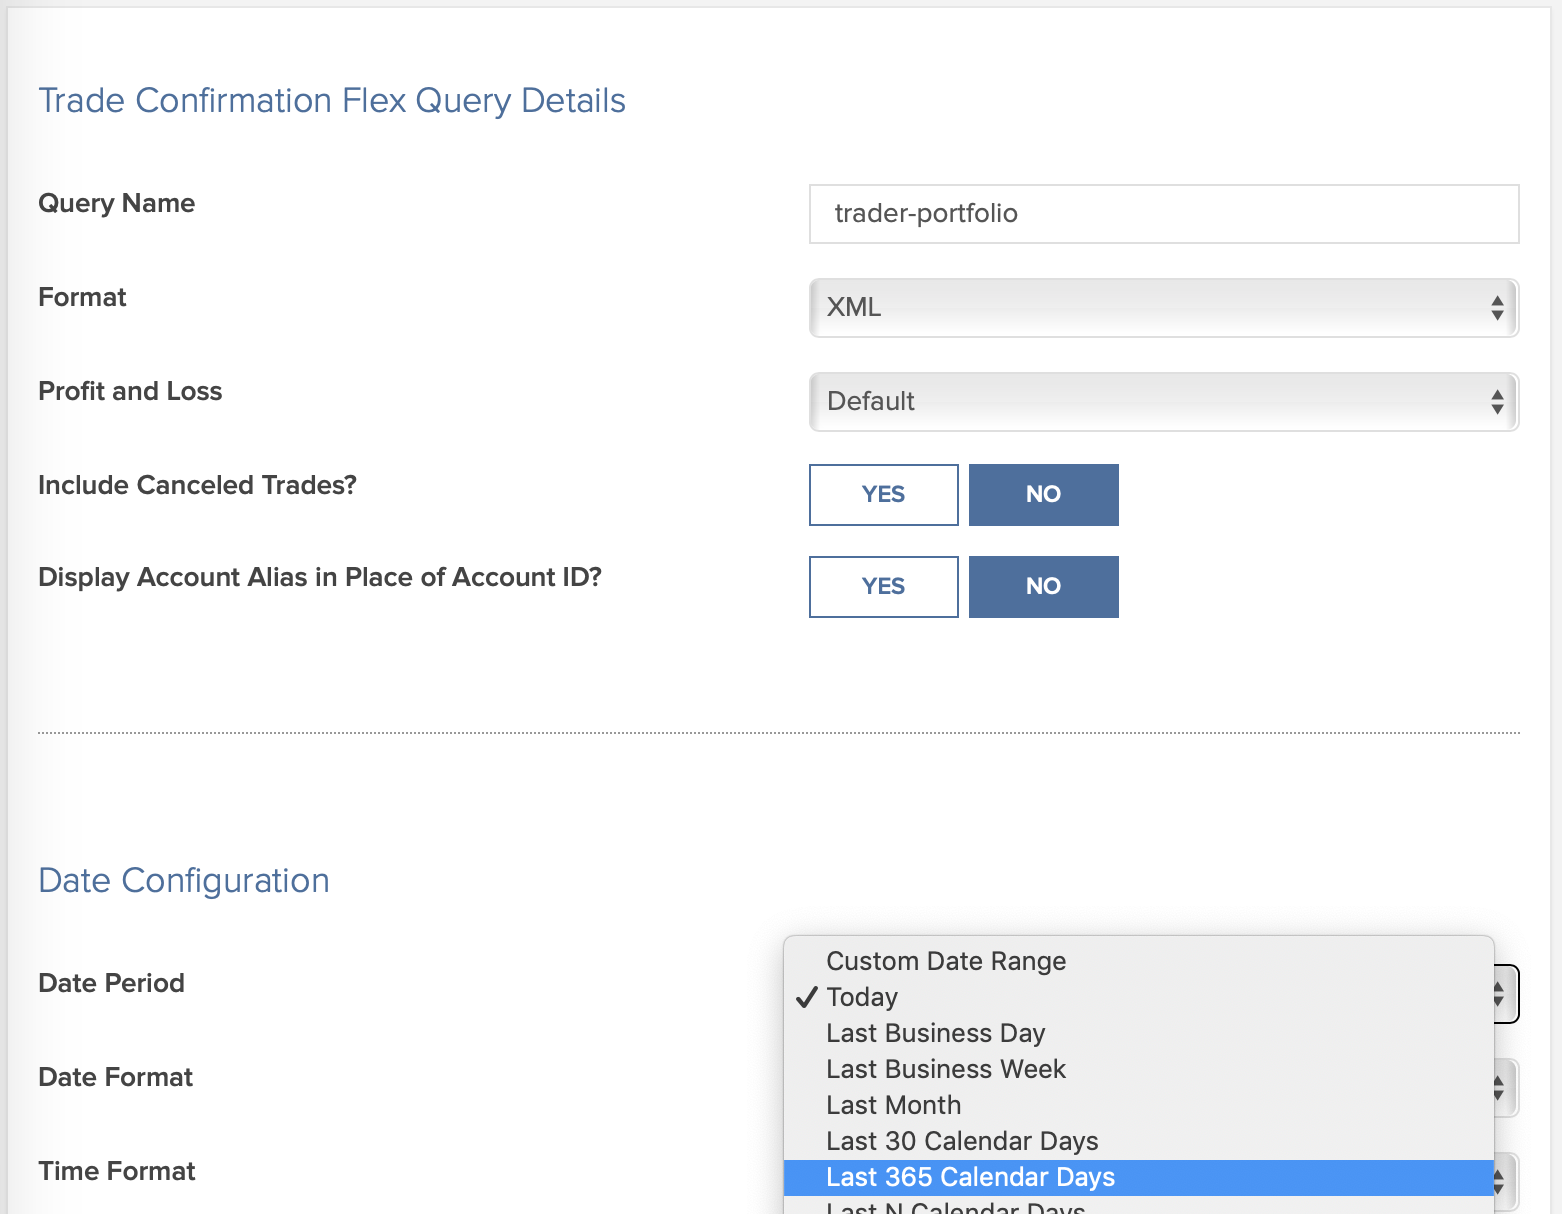Viewport: 1562px width, 1214px height.
Task: Select the Today date period
Action: click(861, 996)
